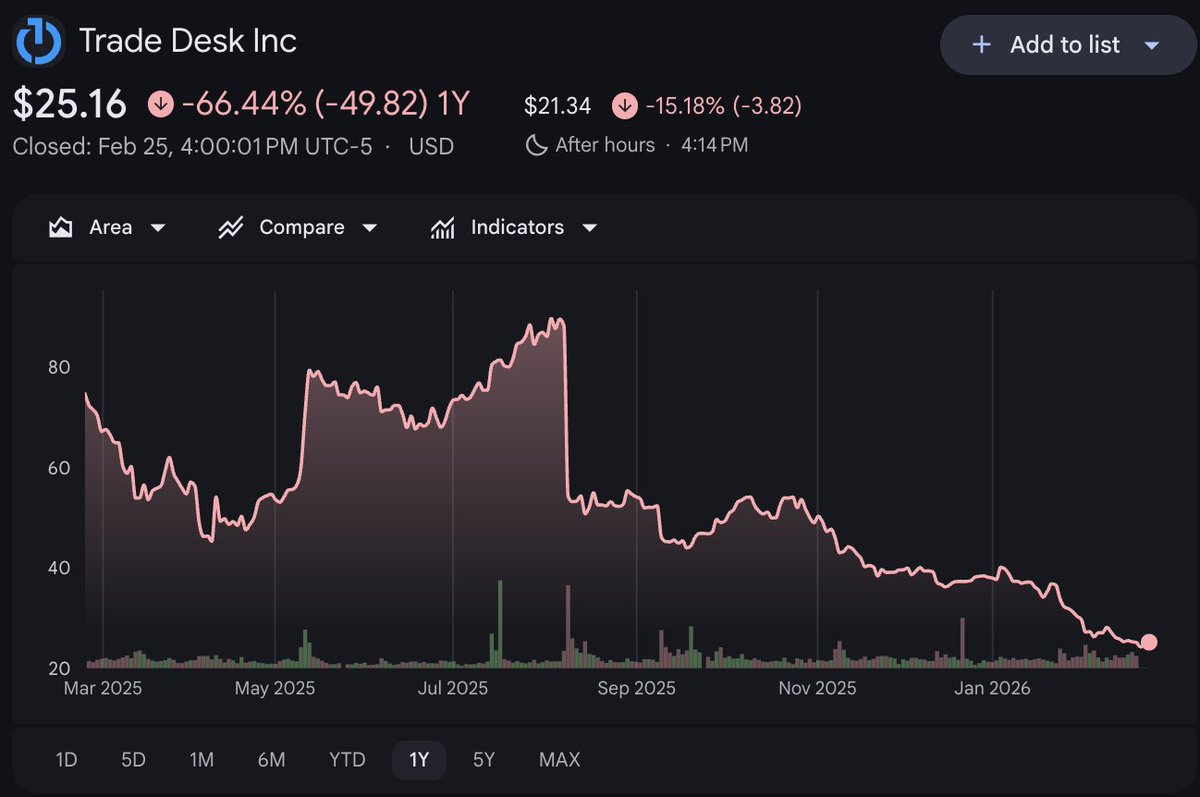Screen dimensions: 1200x797
Task: Click the Mar 2025 axis label
Action: tap(103, 688)
